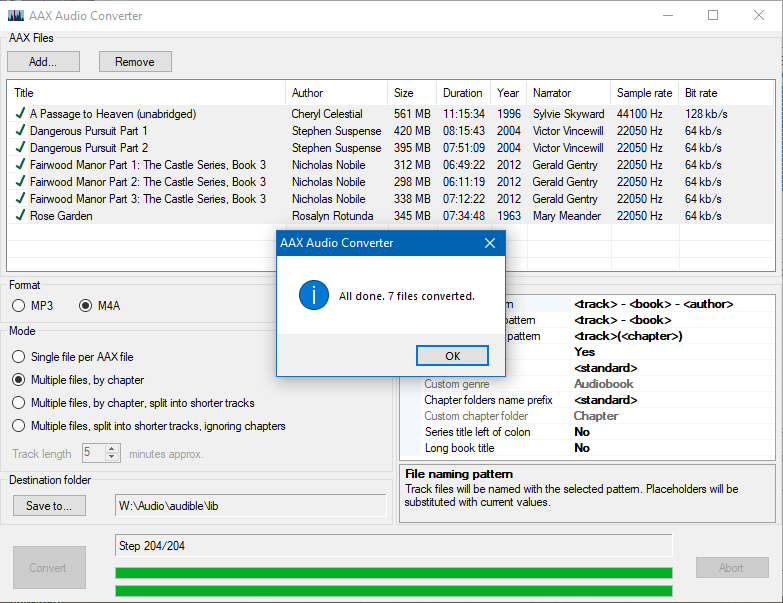Click the Remove button
The image size is (783, 603).
click(135, 61)
